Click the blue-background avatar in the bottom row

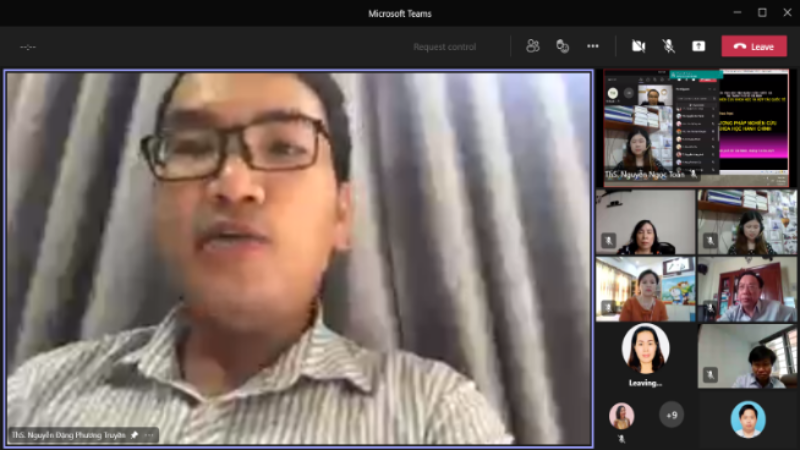tap(747, 418)
